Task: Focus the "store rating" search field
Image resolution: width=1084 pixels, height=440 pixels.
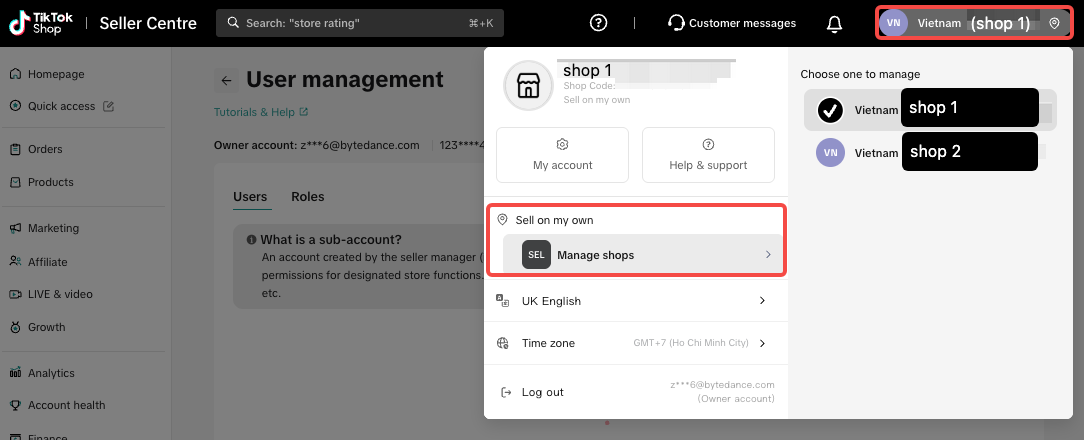Action: pyautogui.click(x=359, y=23)
